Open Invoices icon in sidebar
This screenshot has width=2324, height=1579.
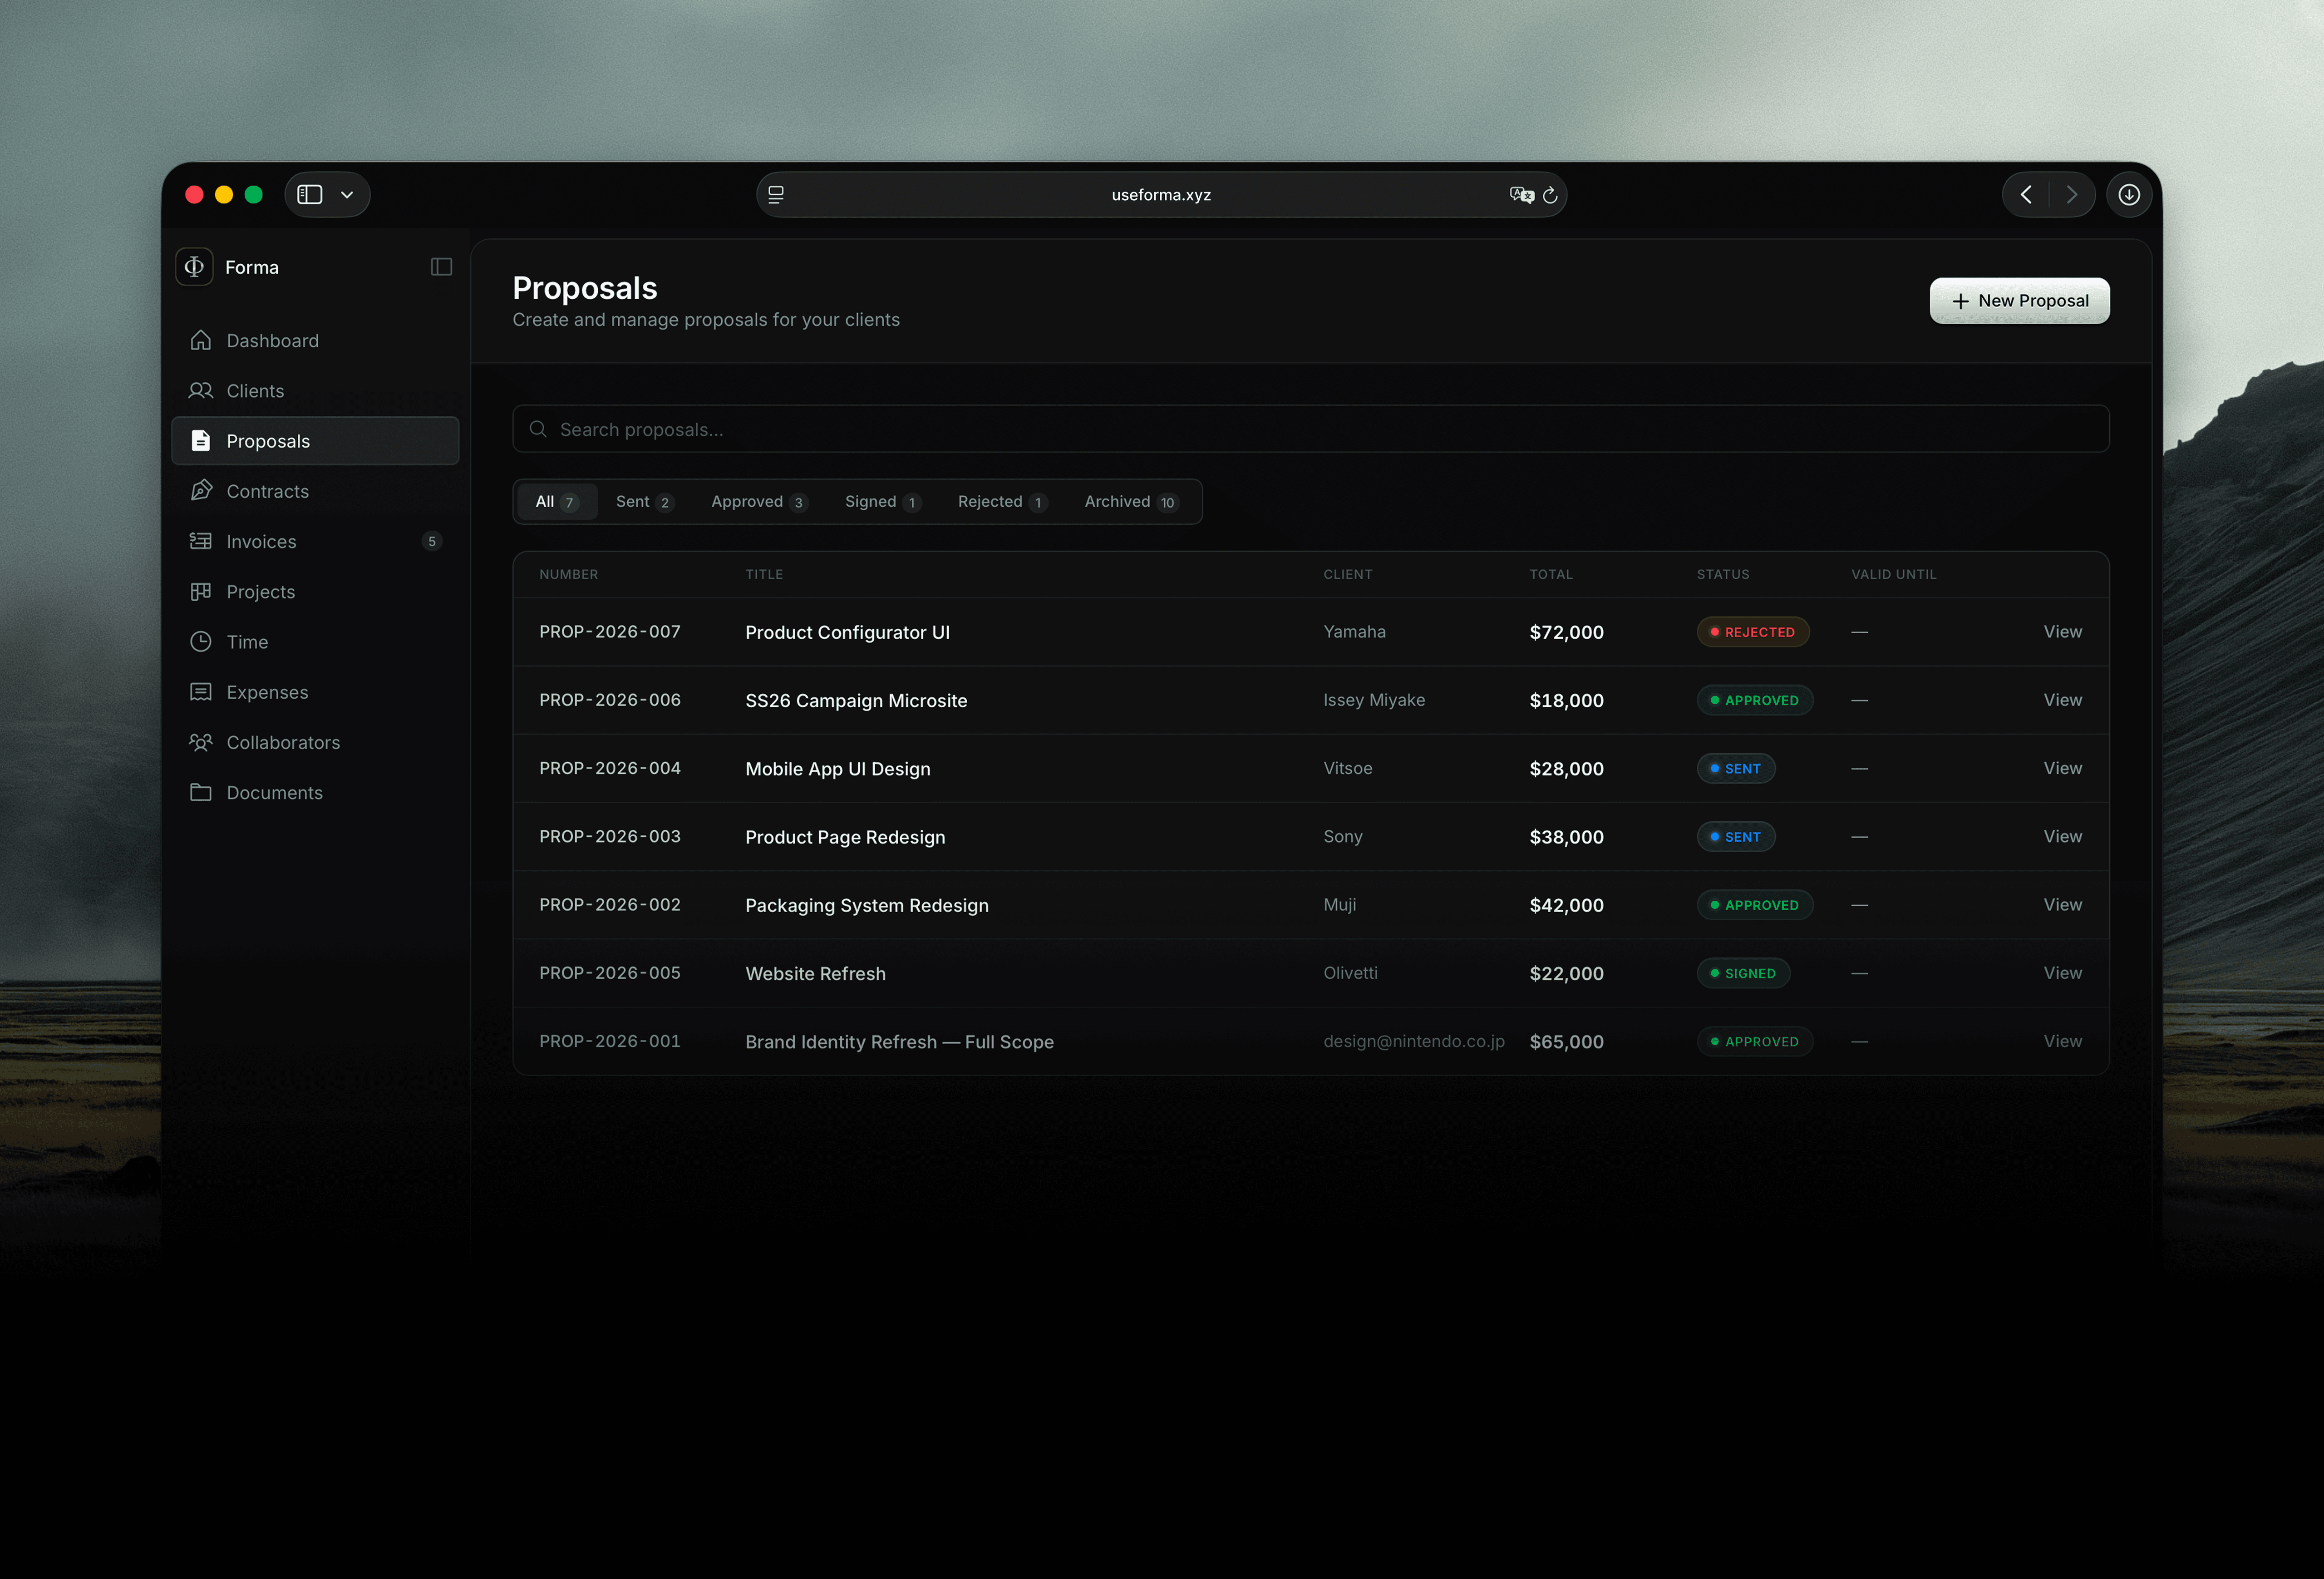[201, 541]
